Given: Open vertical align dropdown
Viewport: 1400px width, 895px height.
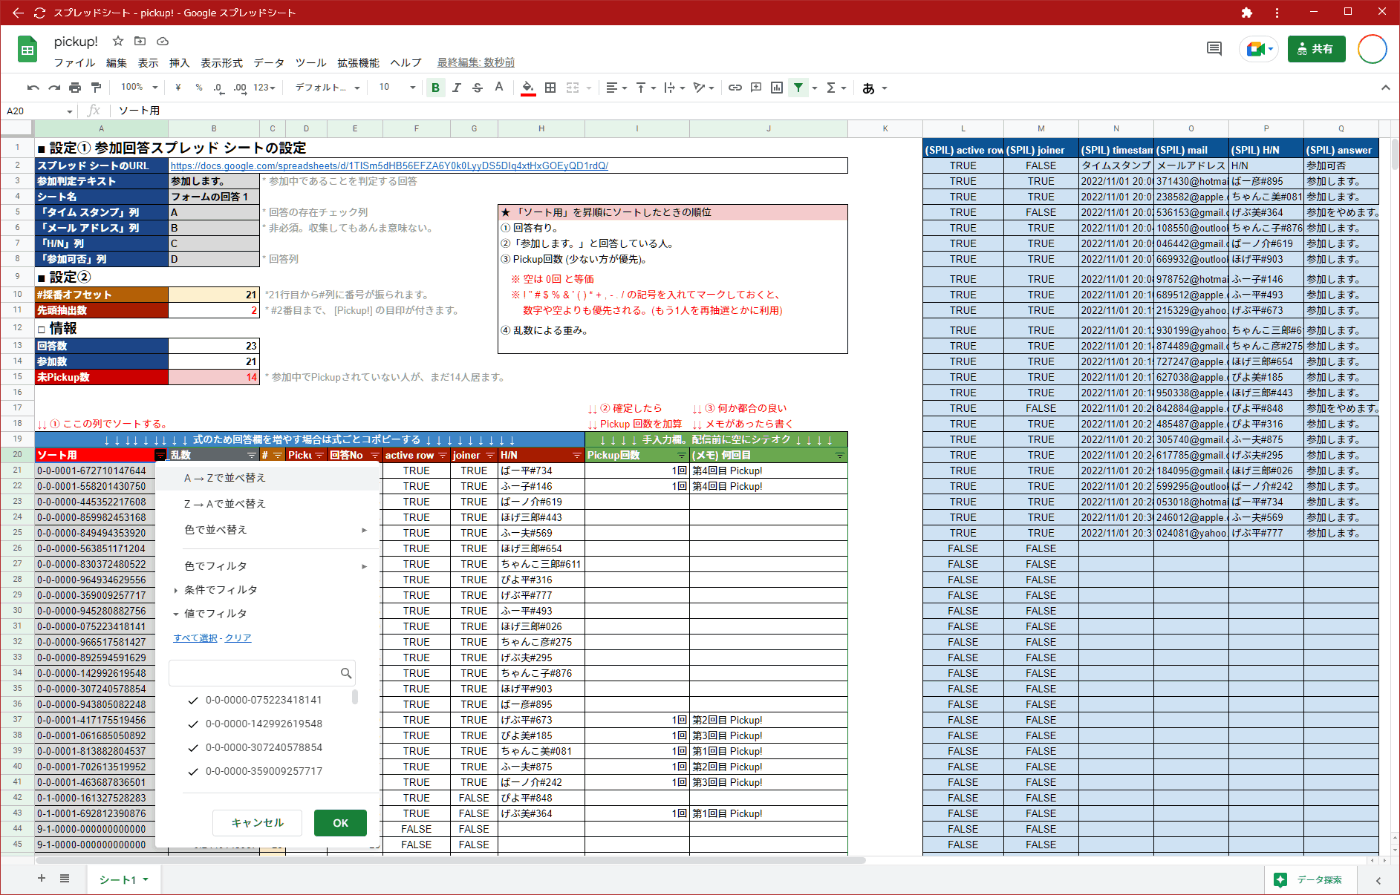Looking at the screenshot, I should 645,88.
